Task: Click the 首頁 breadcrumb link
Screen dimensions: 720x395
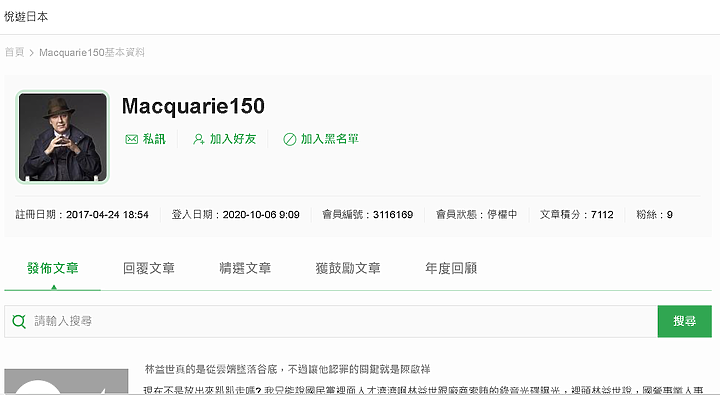Action: tap(14, 52)
